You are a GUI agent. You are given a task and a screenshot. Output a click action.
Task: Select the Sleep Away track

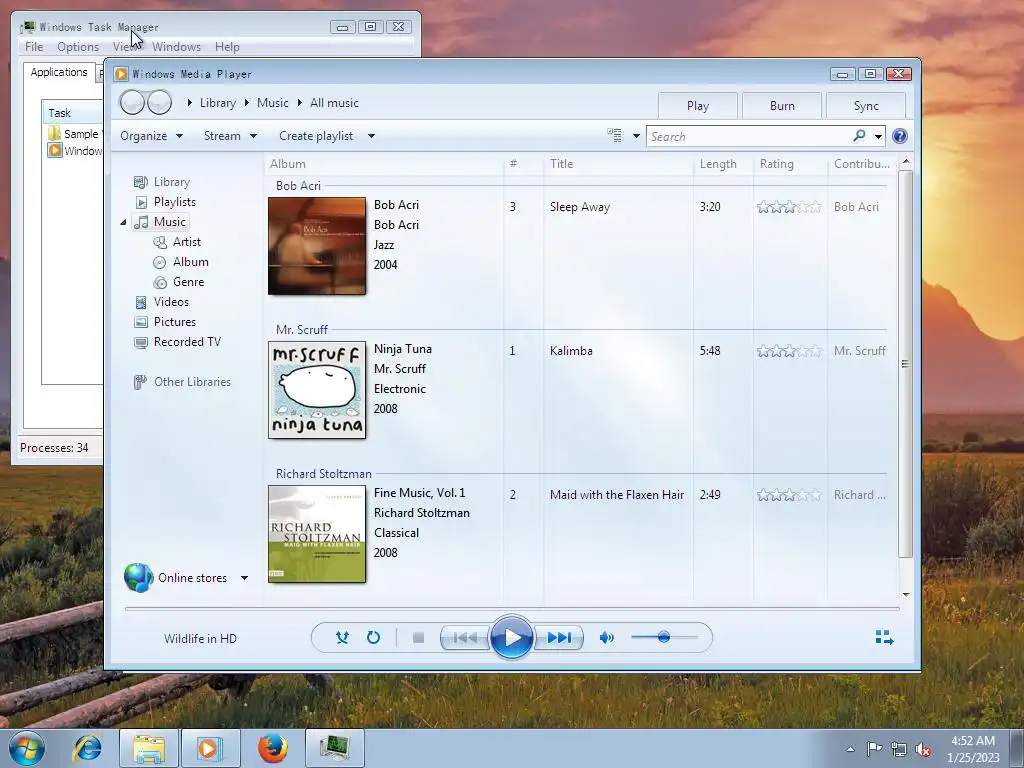[x=580, y=207]
